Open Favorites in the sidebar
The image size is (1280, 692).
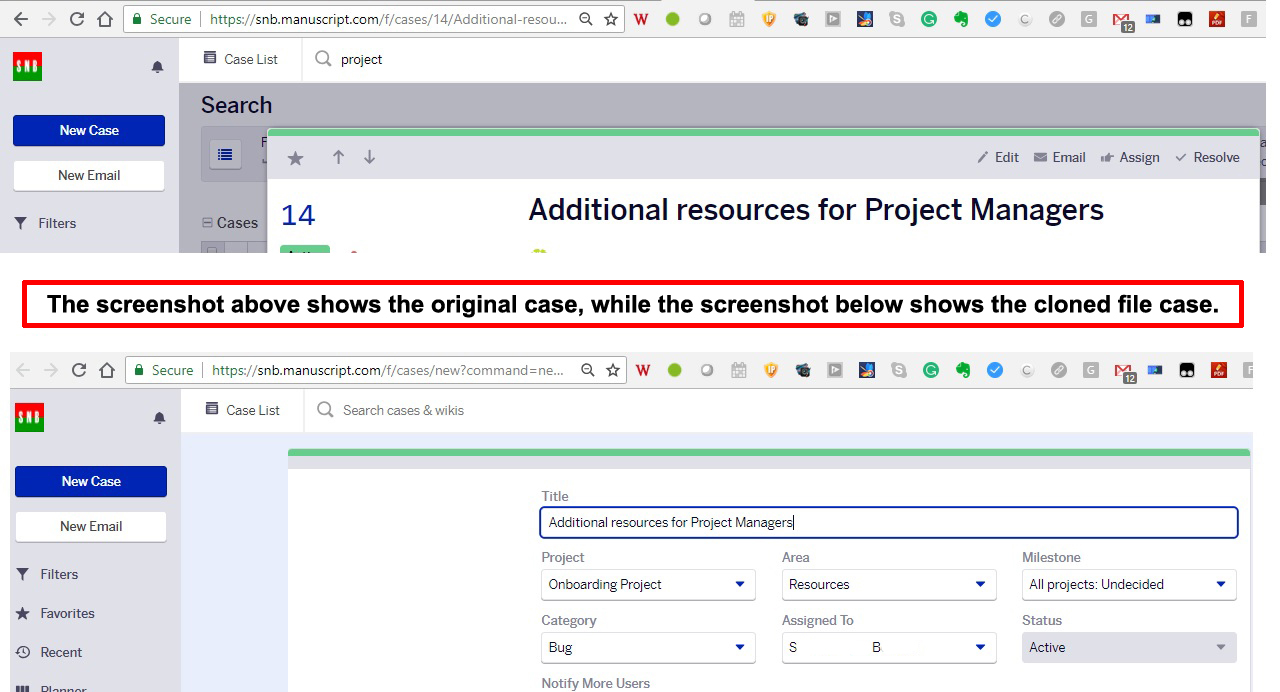point(67,613)
